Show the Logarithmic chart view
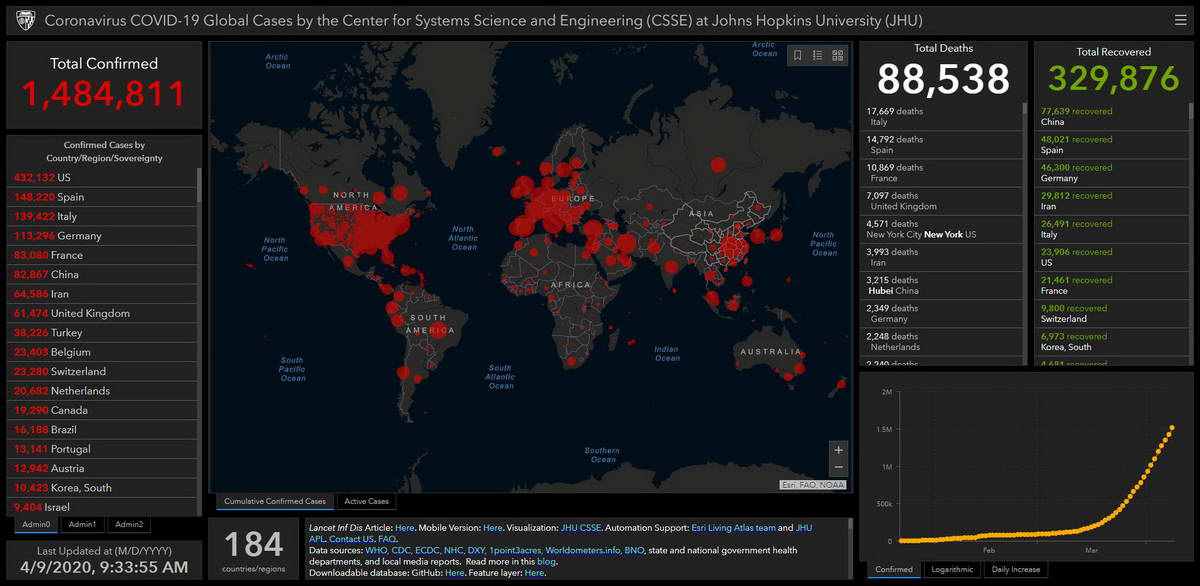 pyautogui.click(x=951, y=569)
